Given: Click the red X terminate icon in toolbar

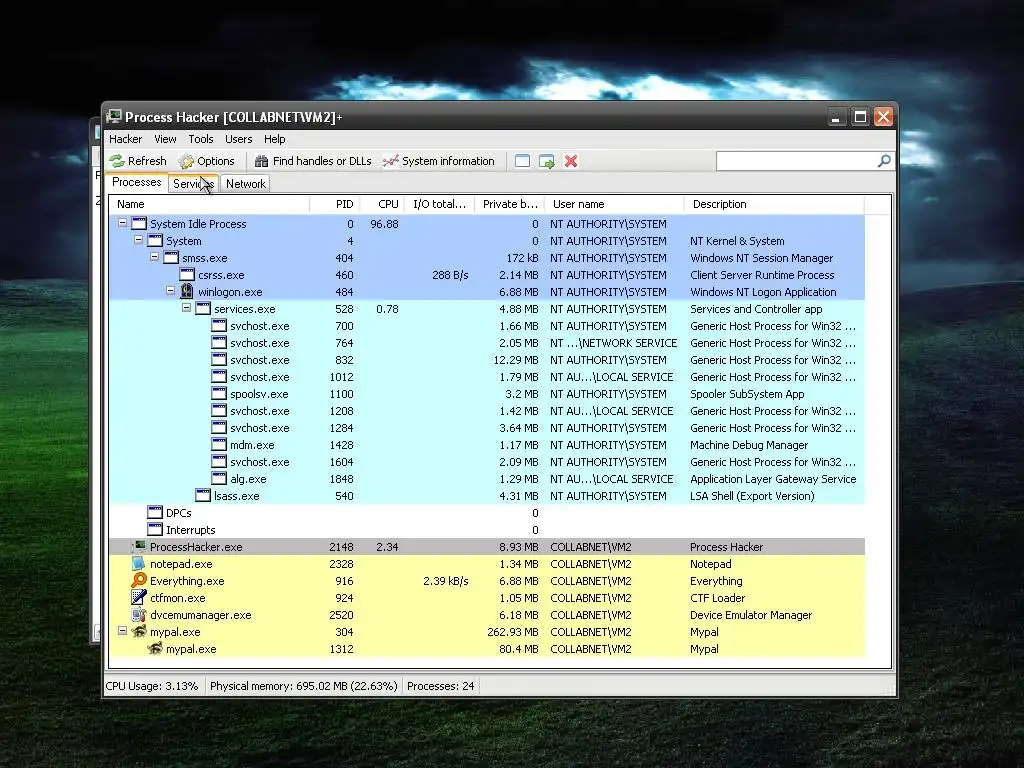Looking at the screenshot, I should (571, 161).
